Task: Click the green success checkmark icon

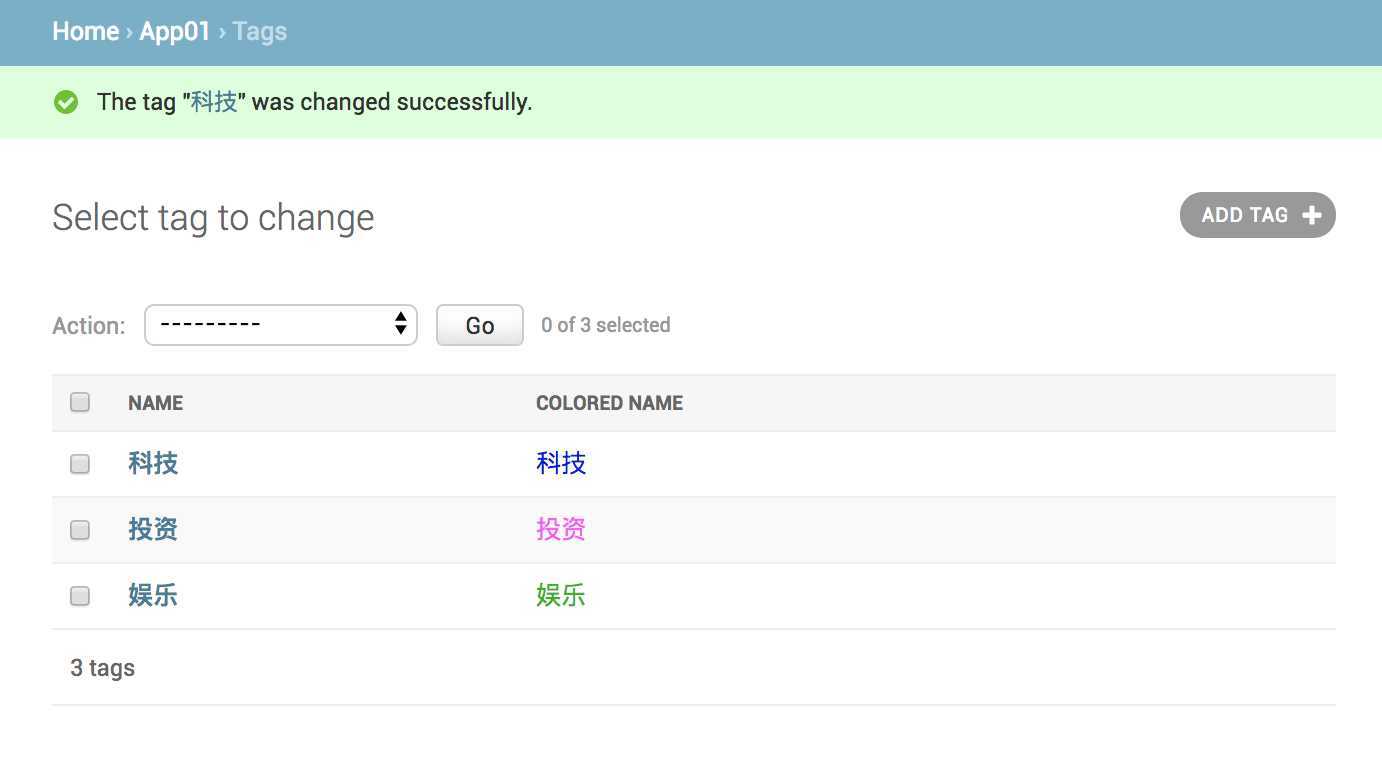Action: [66, 102]
